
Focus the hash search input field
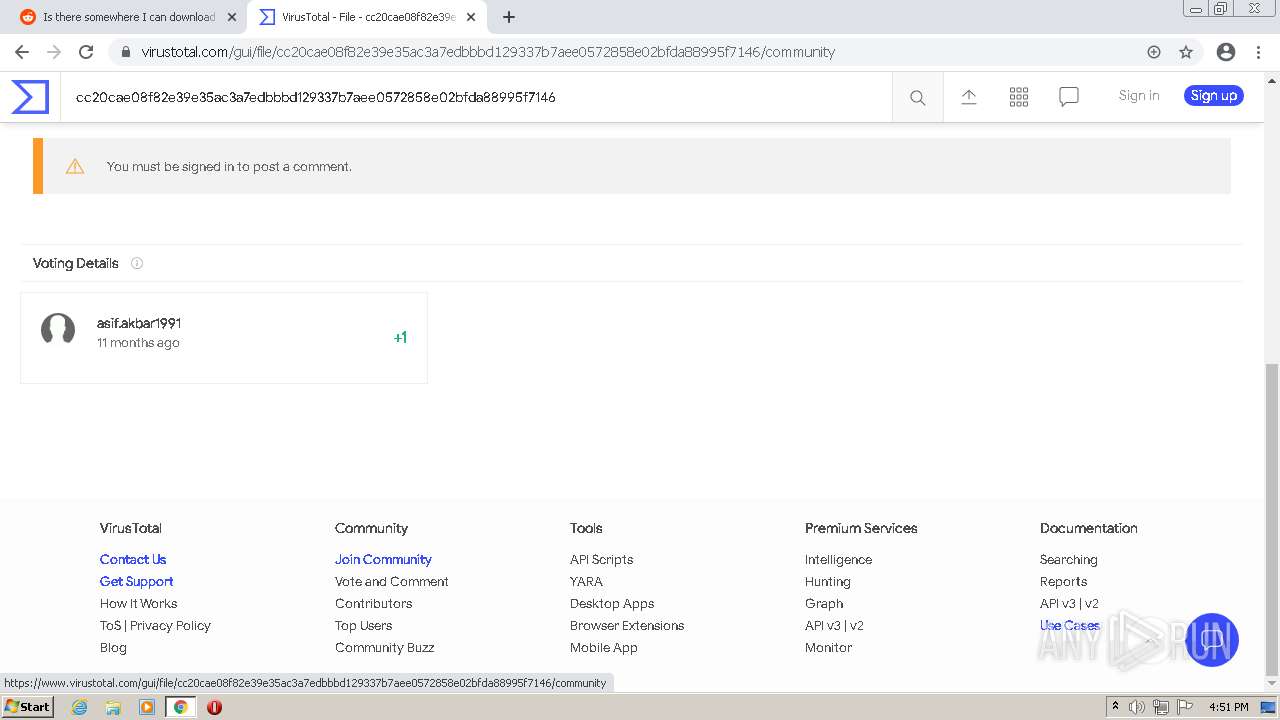[476, 97]
